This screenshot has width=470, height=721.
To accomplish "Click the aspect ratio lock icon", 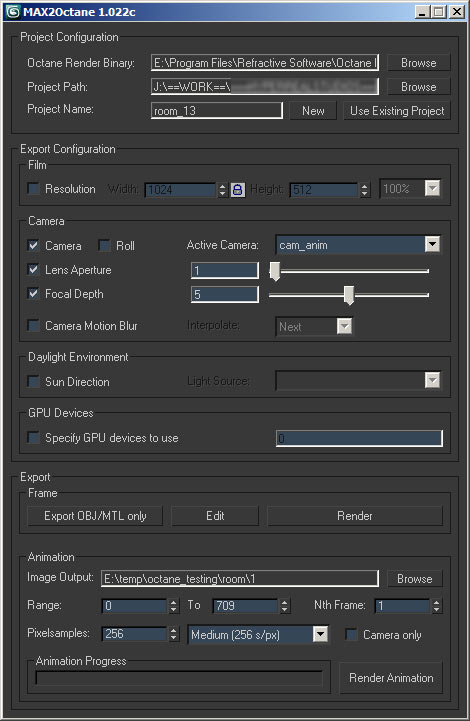I will point(237,189).
